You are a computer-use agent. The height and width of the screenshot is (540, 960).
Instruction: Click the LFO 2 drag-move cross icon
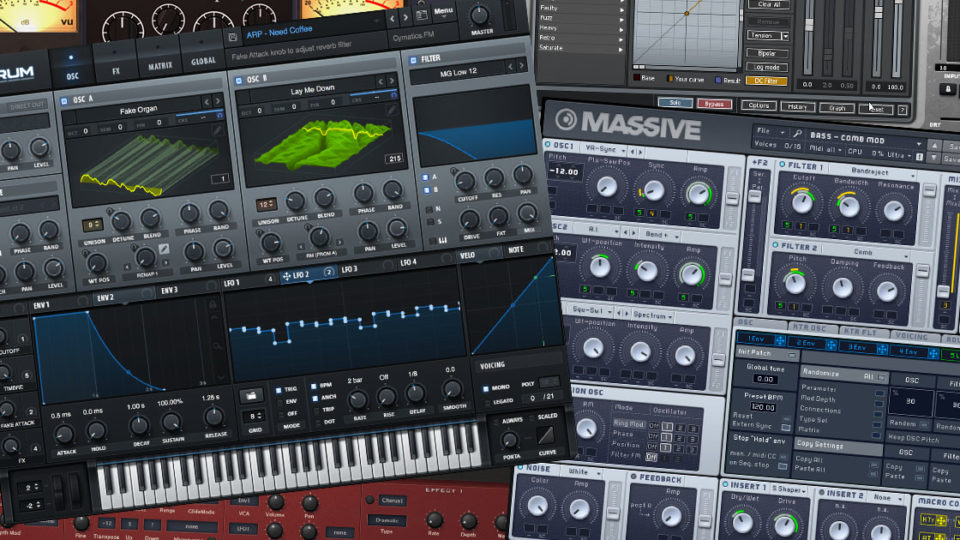(286, 277)
